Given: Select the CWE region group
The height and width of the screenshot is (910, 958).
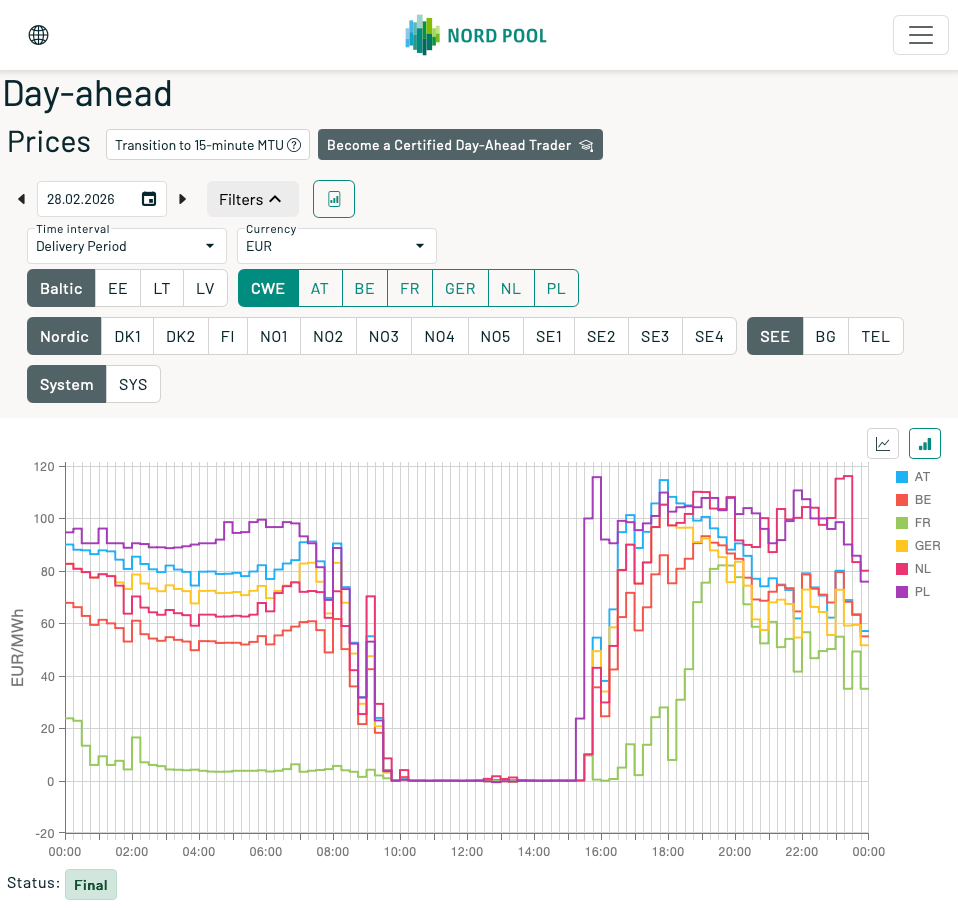Looking at the screenshot, I should tap(268, 288).
